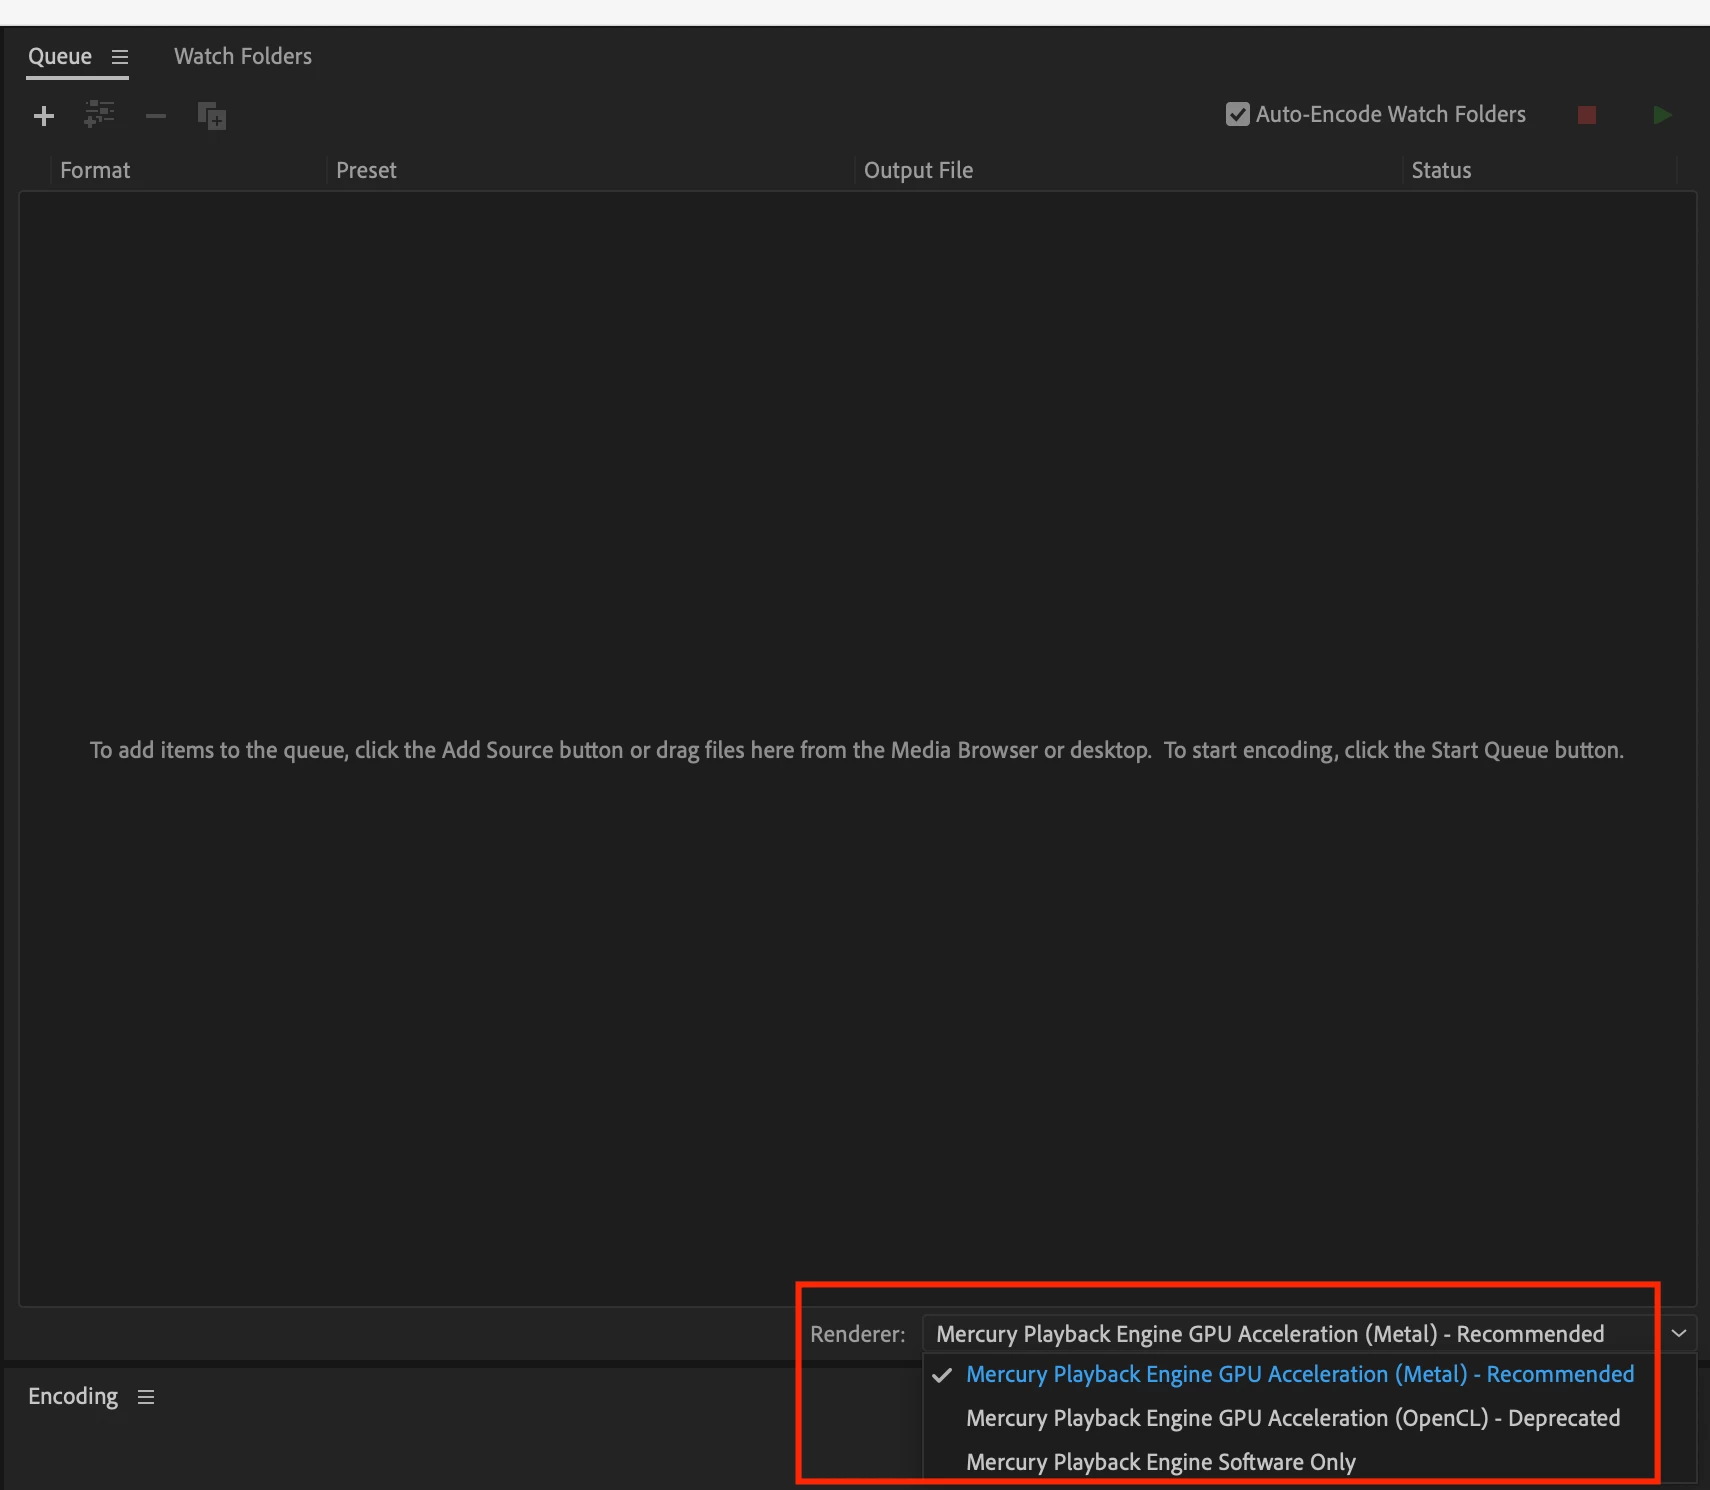This screenshot has height=1490, width=1710.
Task: Choose Mercury Playback Engine Software Only
Action: click(x=1161, y=1462)
